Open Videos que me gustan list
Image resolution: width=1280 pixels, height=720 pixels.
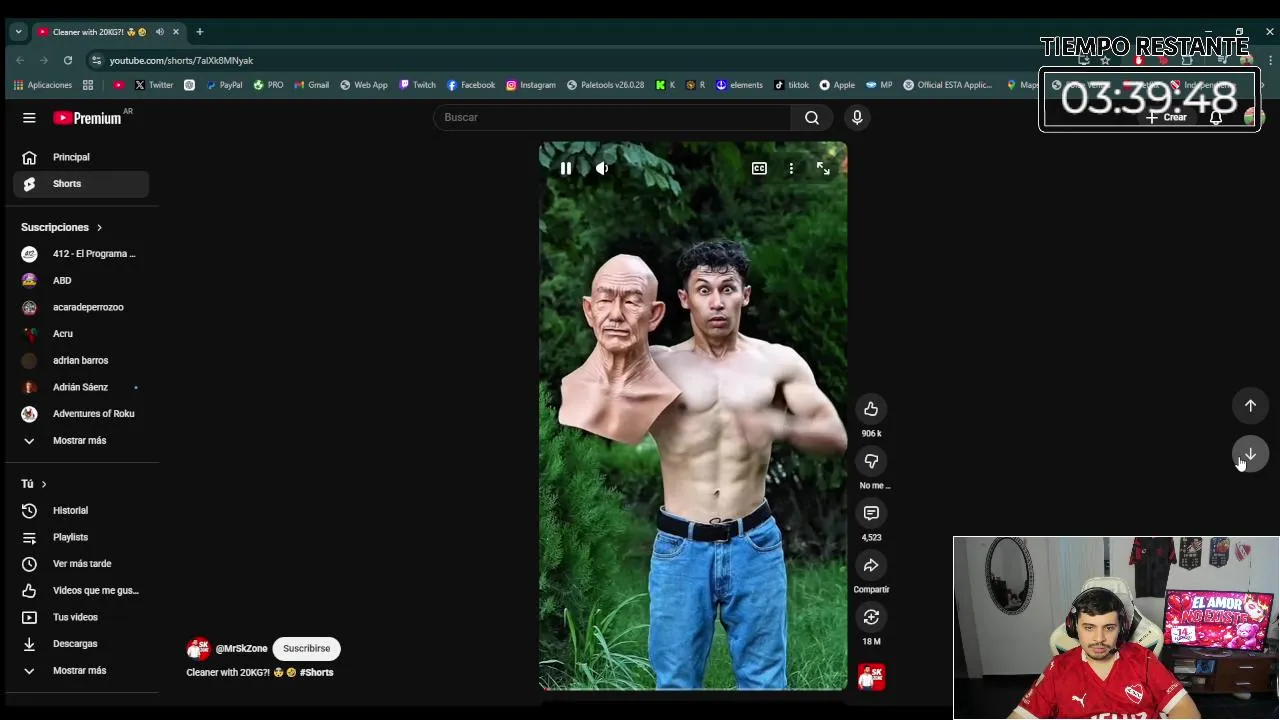81,591
